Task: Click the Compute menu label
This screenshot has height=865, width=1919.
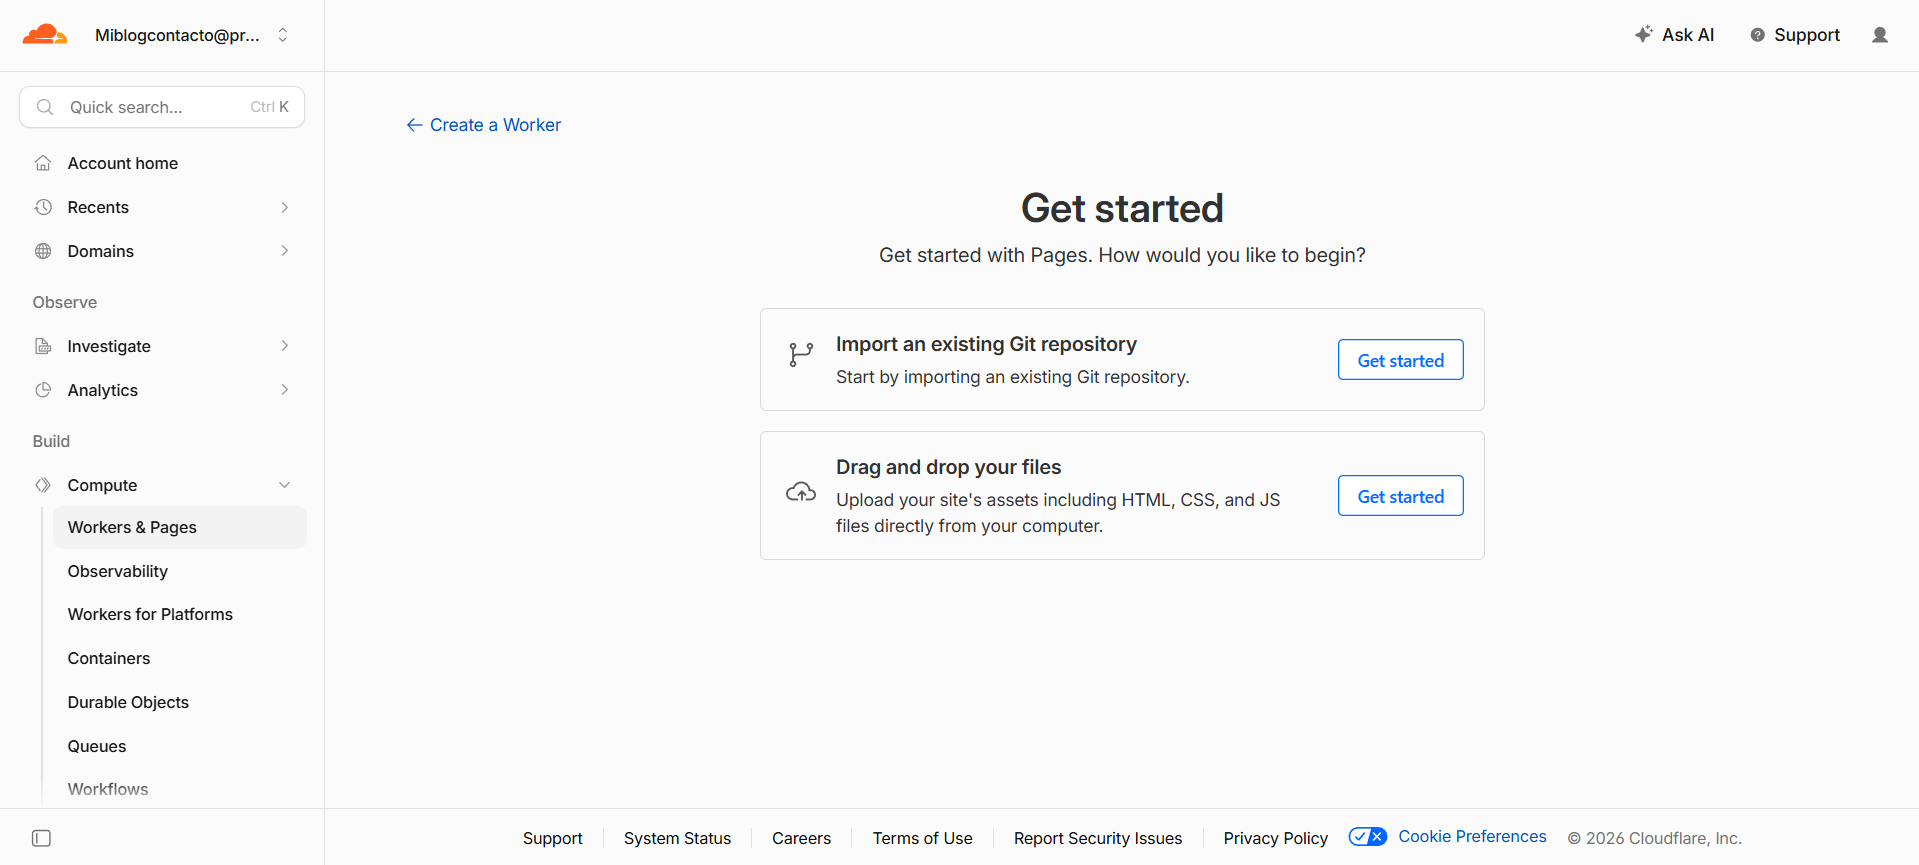Action: pos(102,485)
